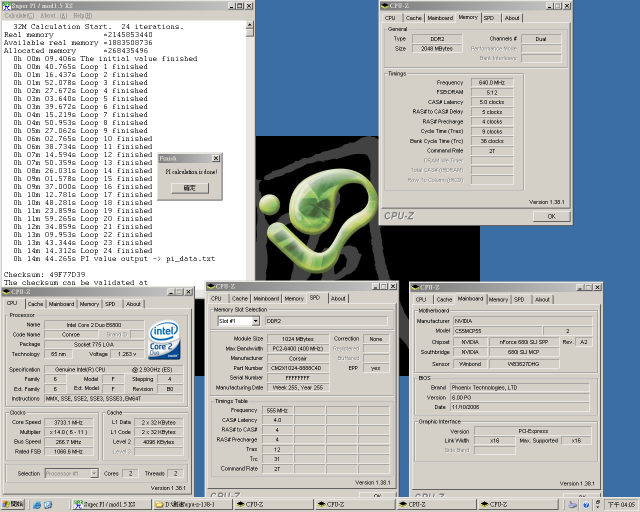
Task: Close the Finish dialog with its X
Action: tap(216, 158)
